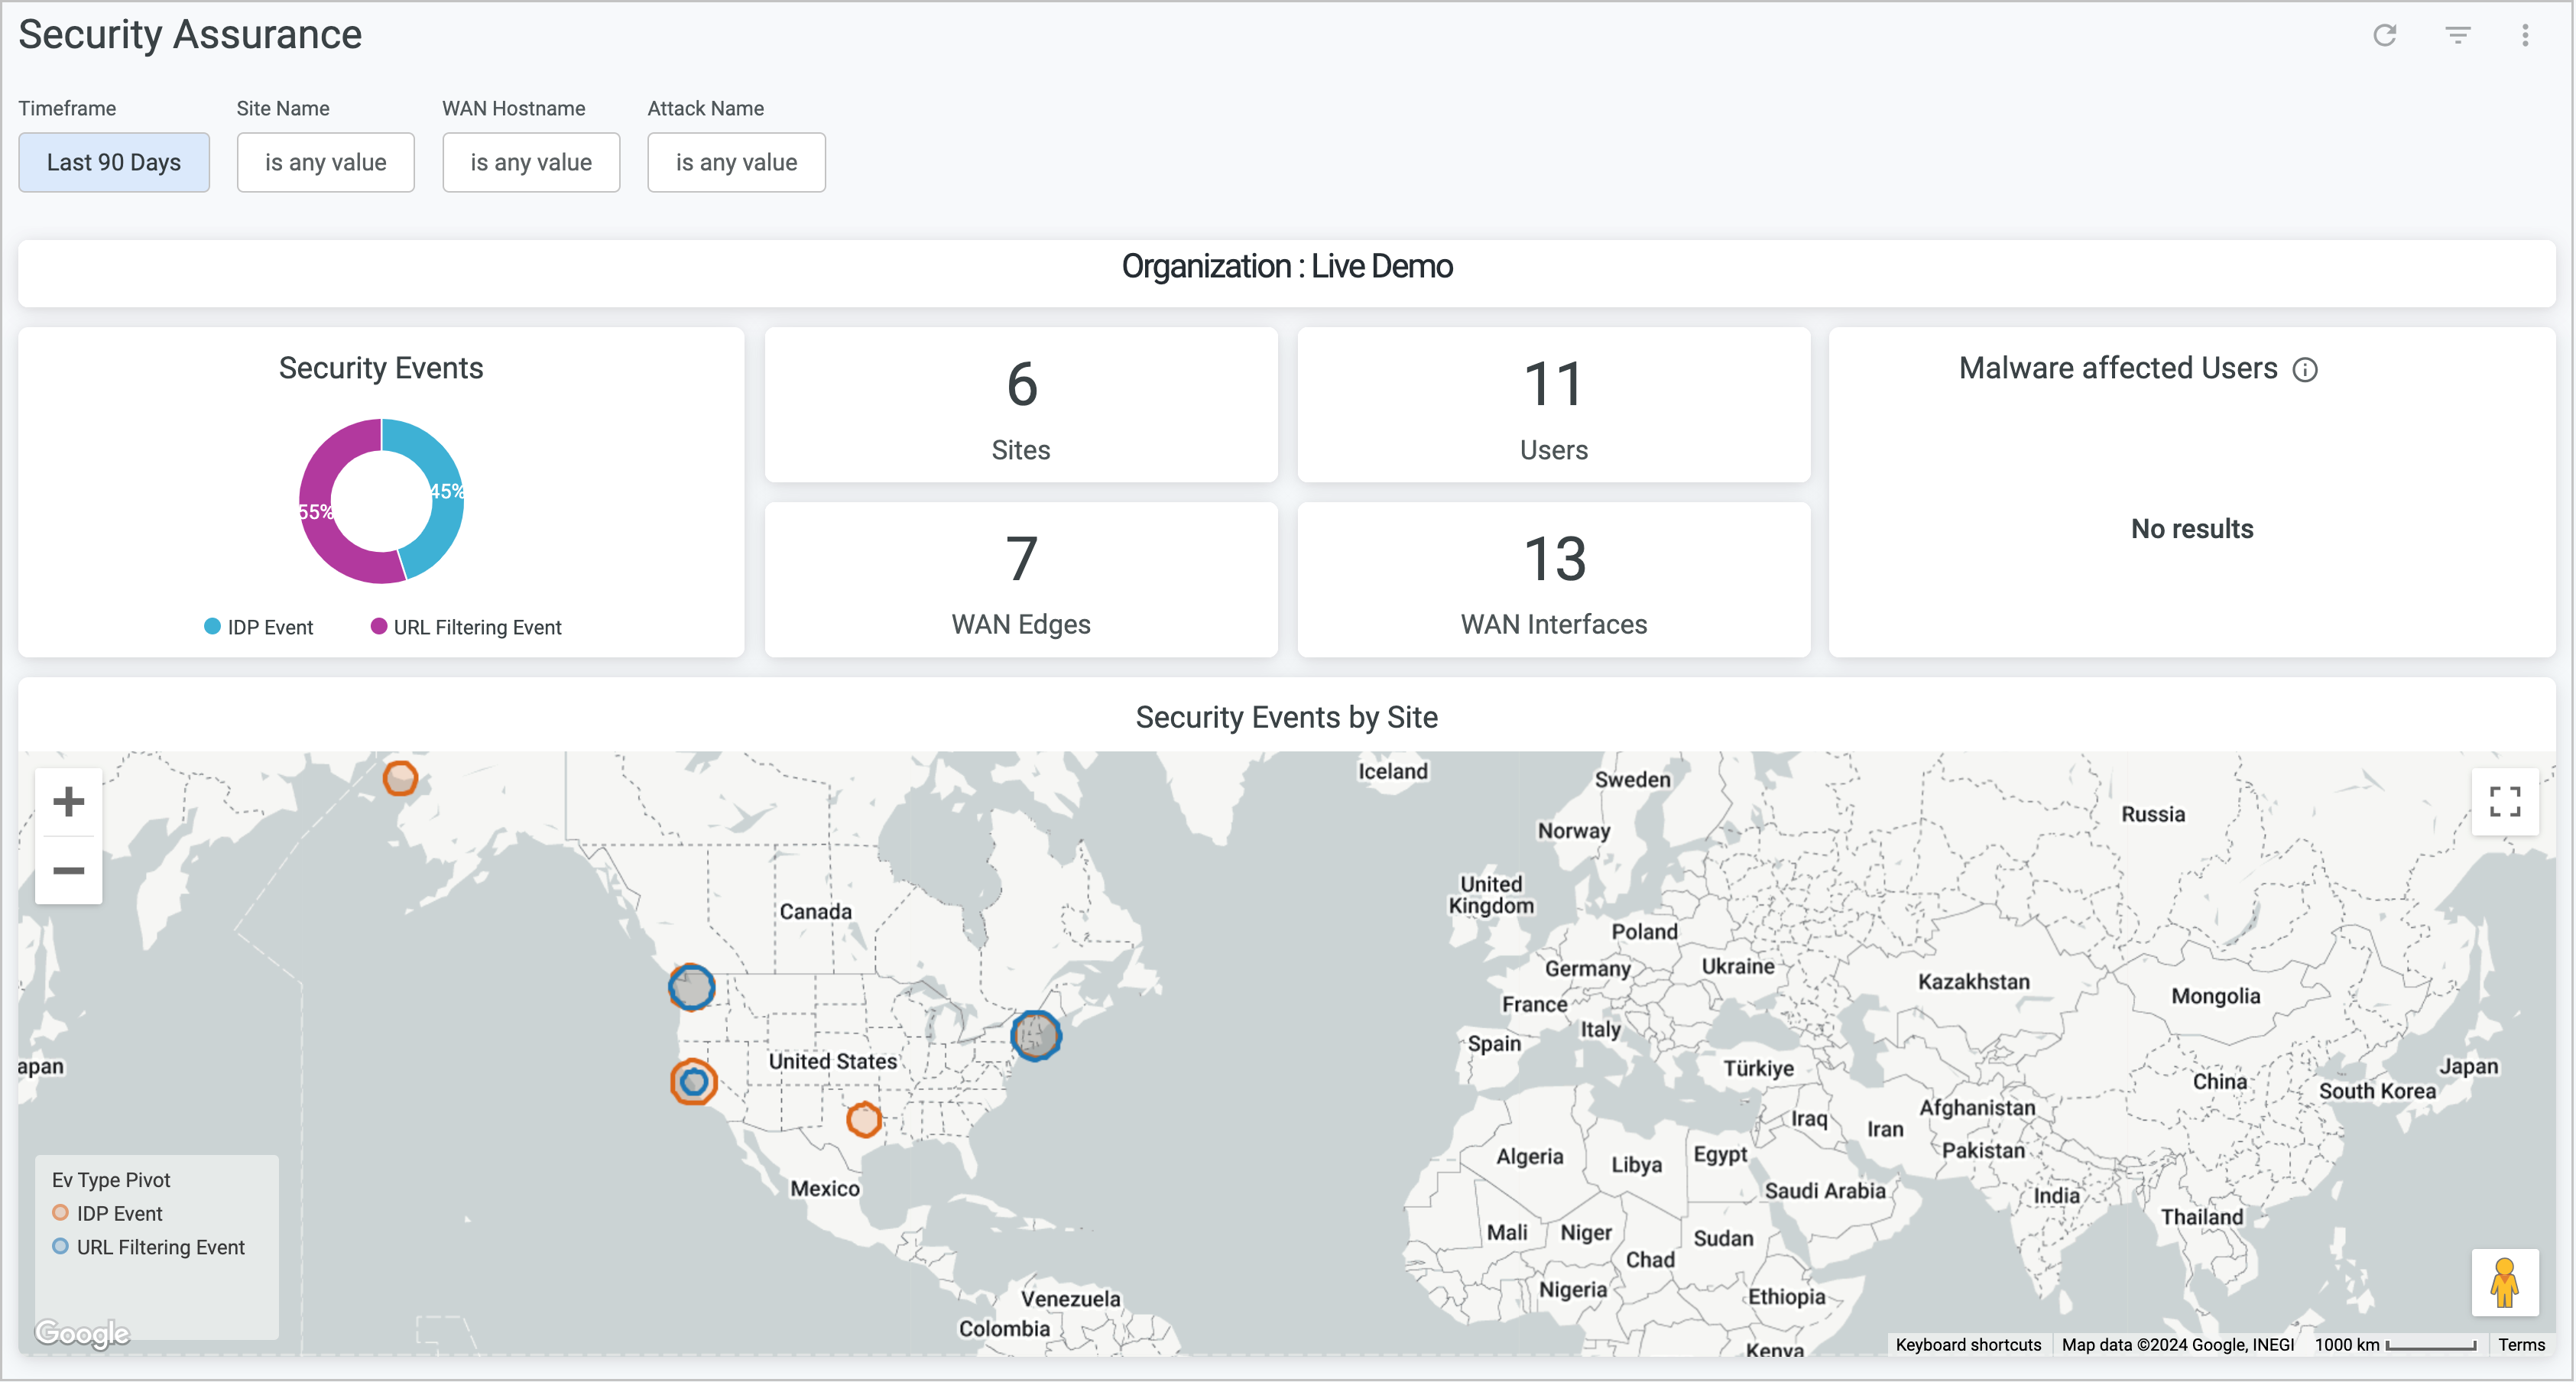Open the Timeframe Last 90 Days filter
This screenshot has height=1382, width=2576.
click(114, 162)
